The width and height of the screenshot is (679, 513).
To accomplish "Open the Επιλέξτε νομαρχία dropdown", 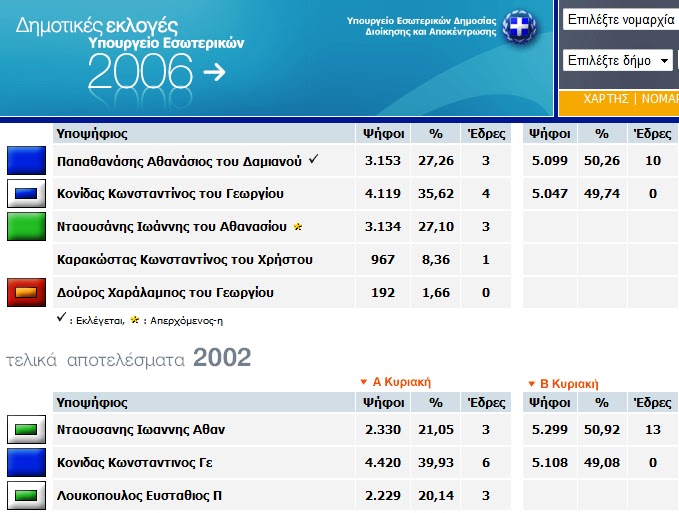I will click(621, 19).
